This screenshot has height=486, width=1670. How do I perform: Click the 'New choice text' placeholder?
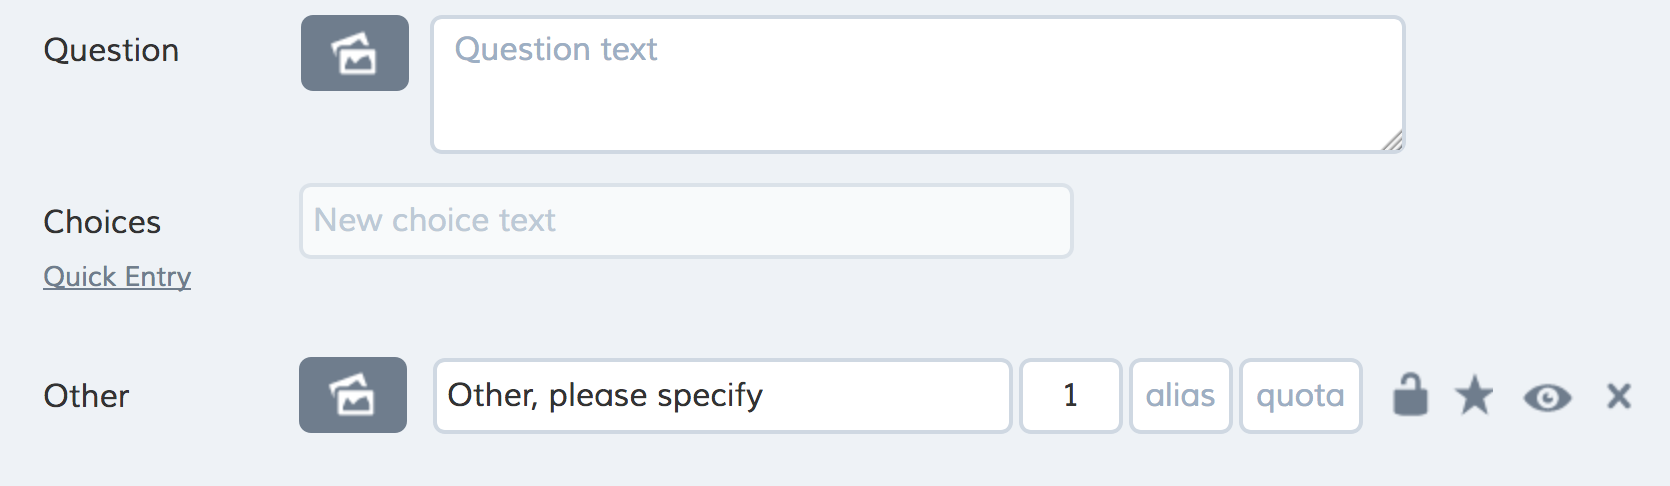tap(435, 220)
